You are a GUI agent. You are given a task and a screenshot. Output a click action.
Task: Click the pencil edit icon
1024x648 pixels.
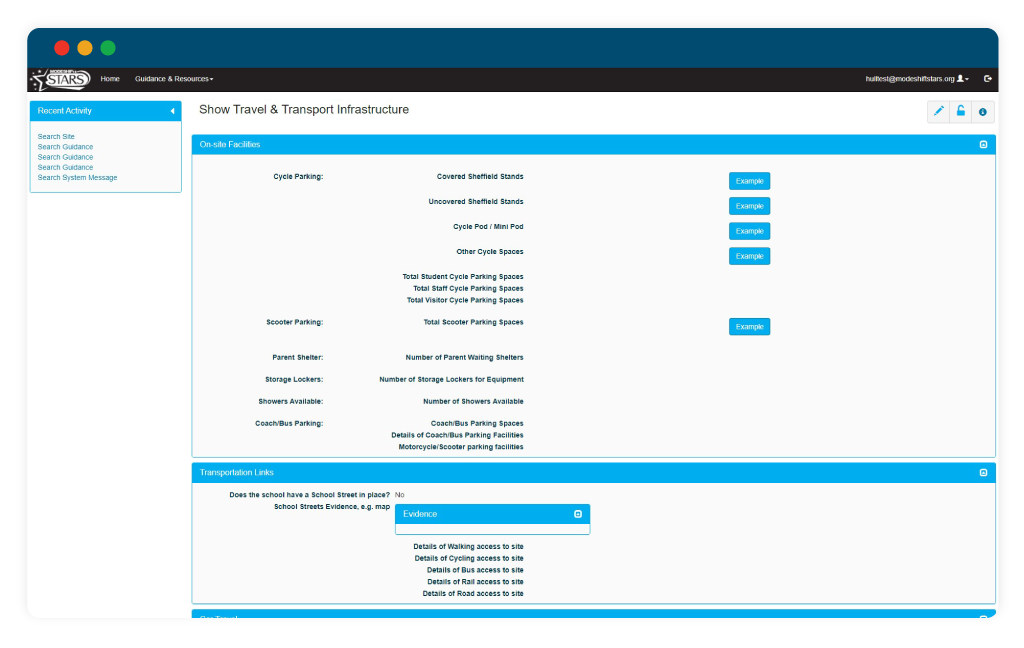click(938, 112)
